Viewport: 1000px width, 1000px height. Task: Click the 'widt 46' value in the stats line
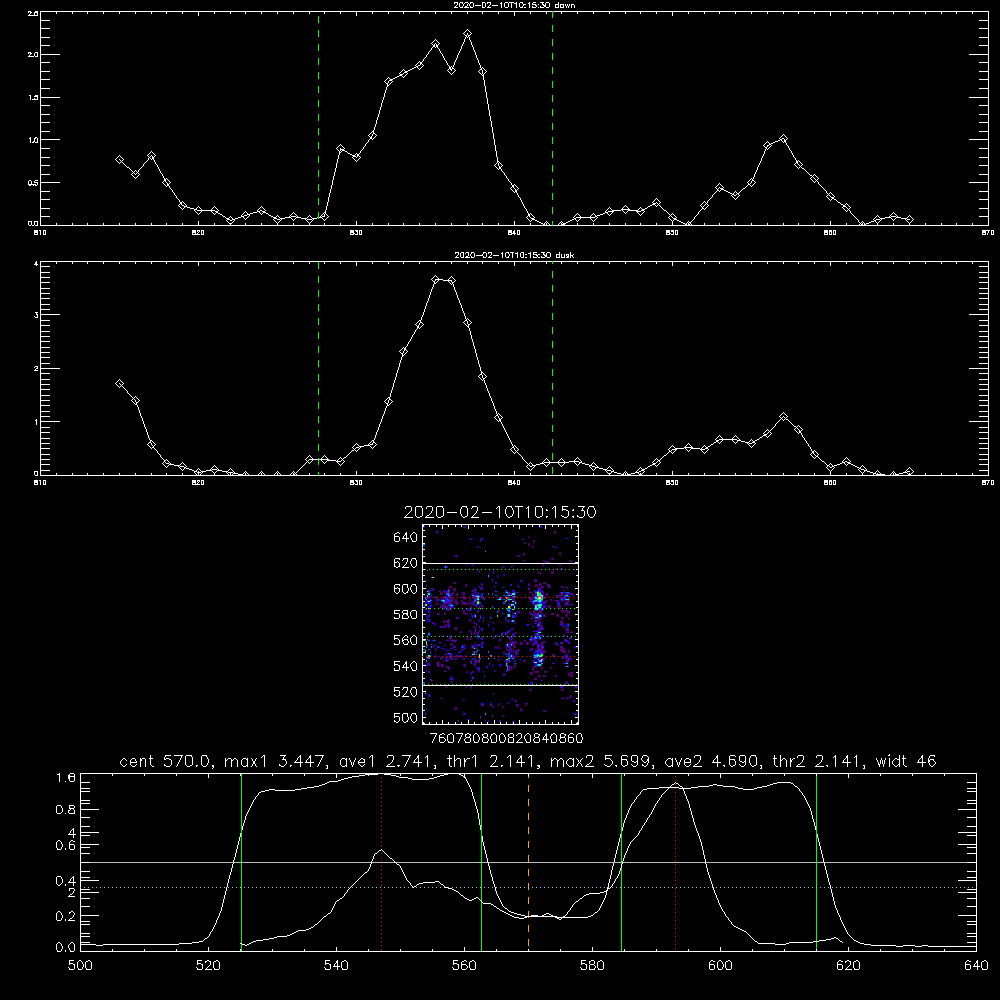tap(906, 761)
